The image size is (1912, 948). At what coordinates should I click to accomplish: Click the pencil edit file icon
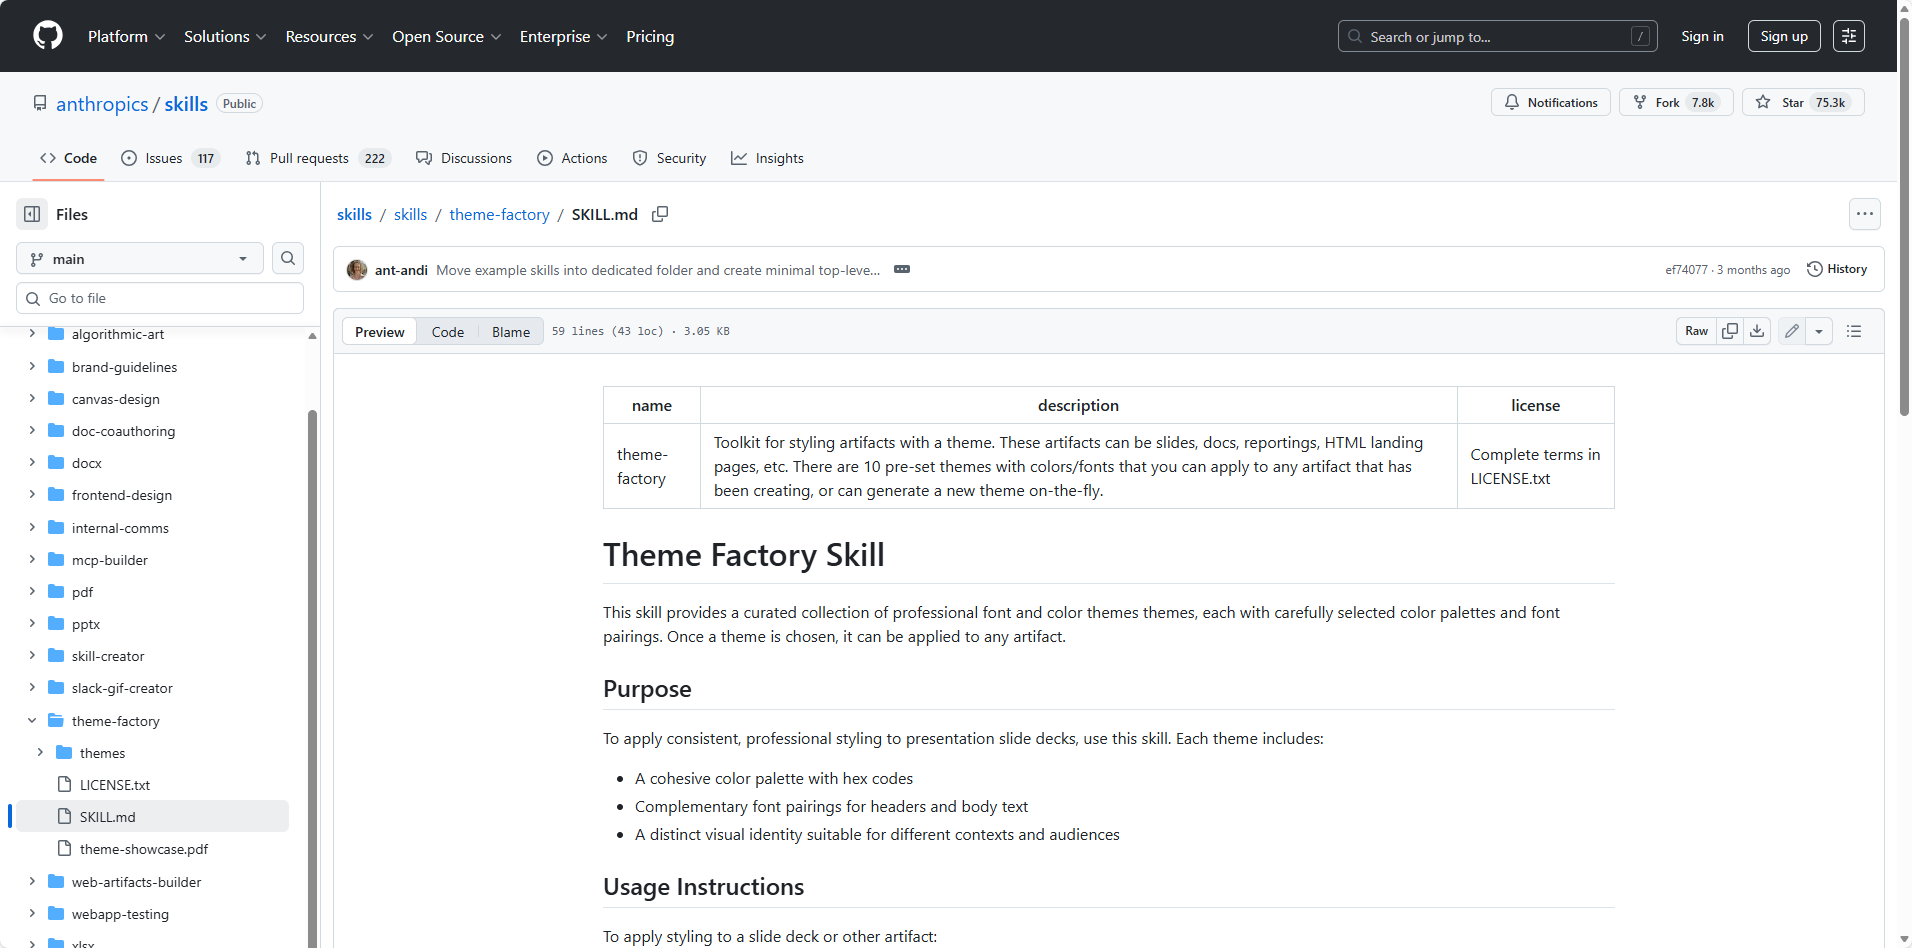pyautogui.click(x=1792, y=331)
